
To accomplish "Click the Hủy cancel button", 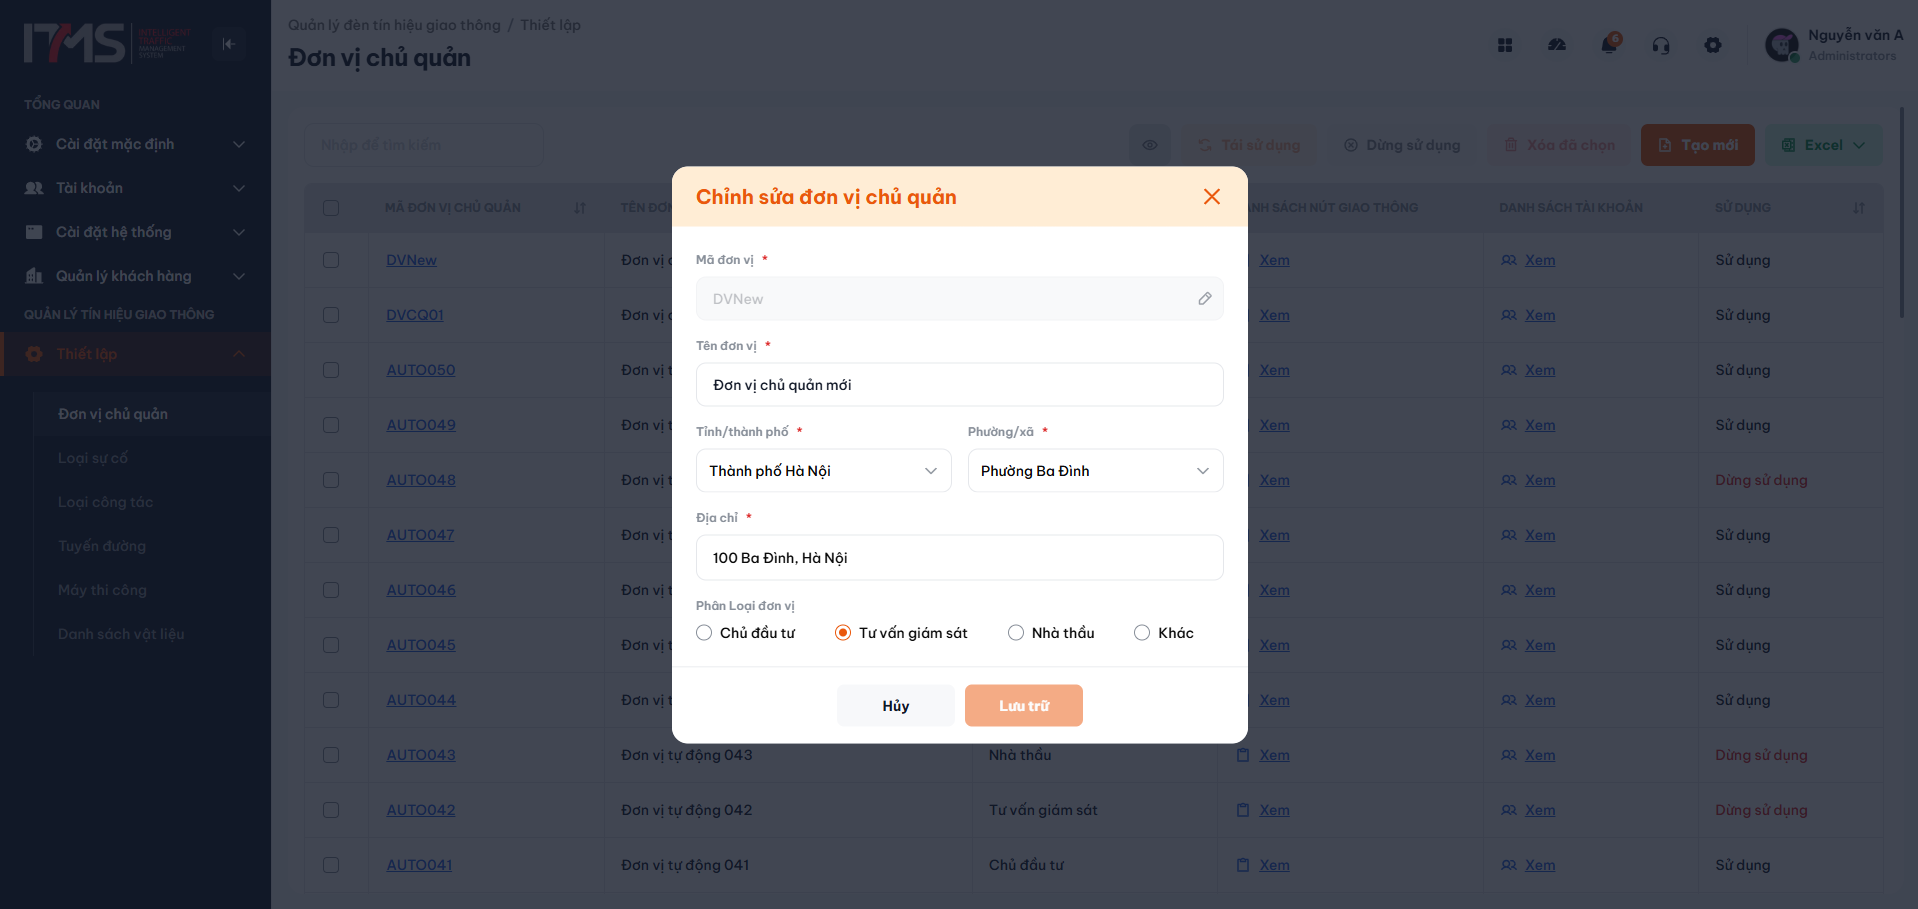I will click(896, 706).
